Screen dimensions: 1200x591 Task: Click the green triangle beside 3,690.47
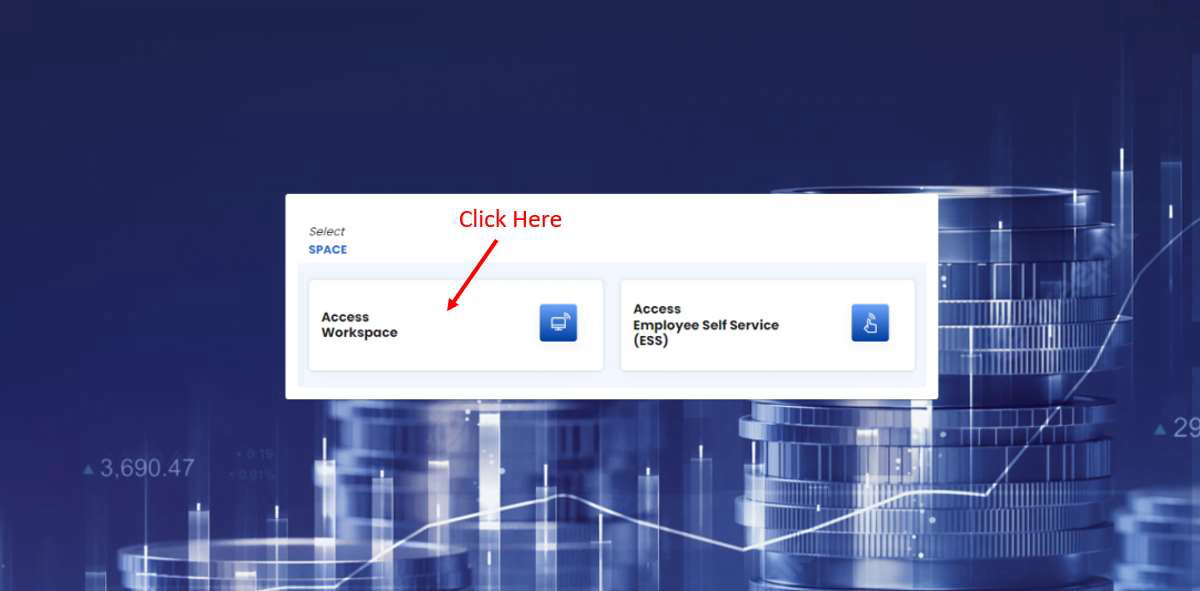[x=89, y=469]
